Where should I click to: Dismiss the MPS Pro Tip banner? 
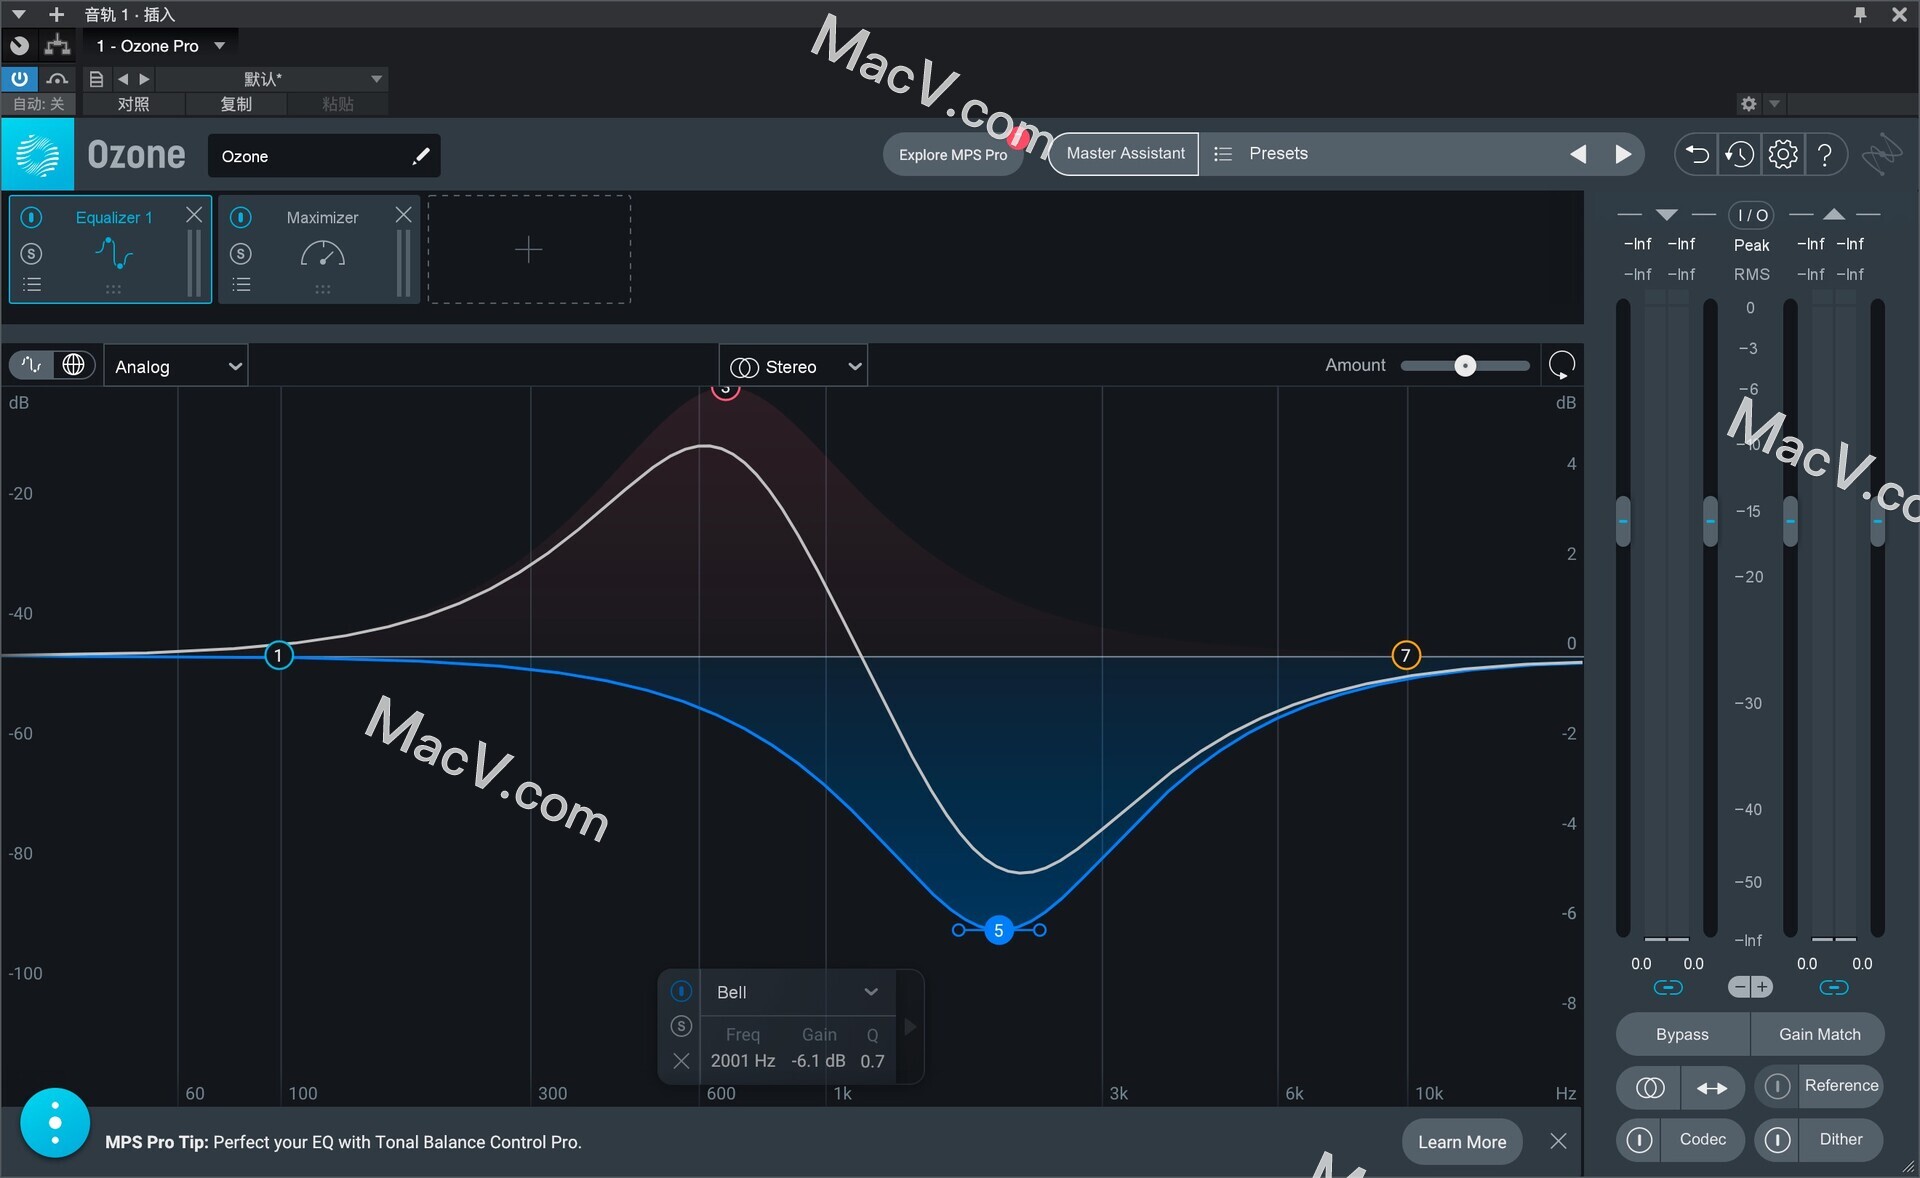tap(1558, 1141)
